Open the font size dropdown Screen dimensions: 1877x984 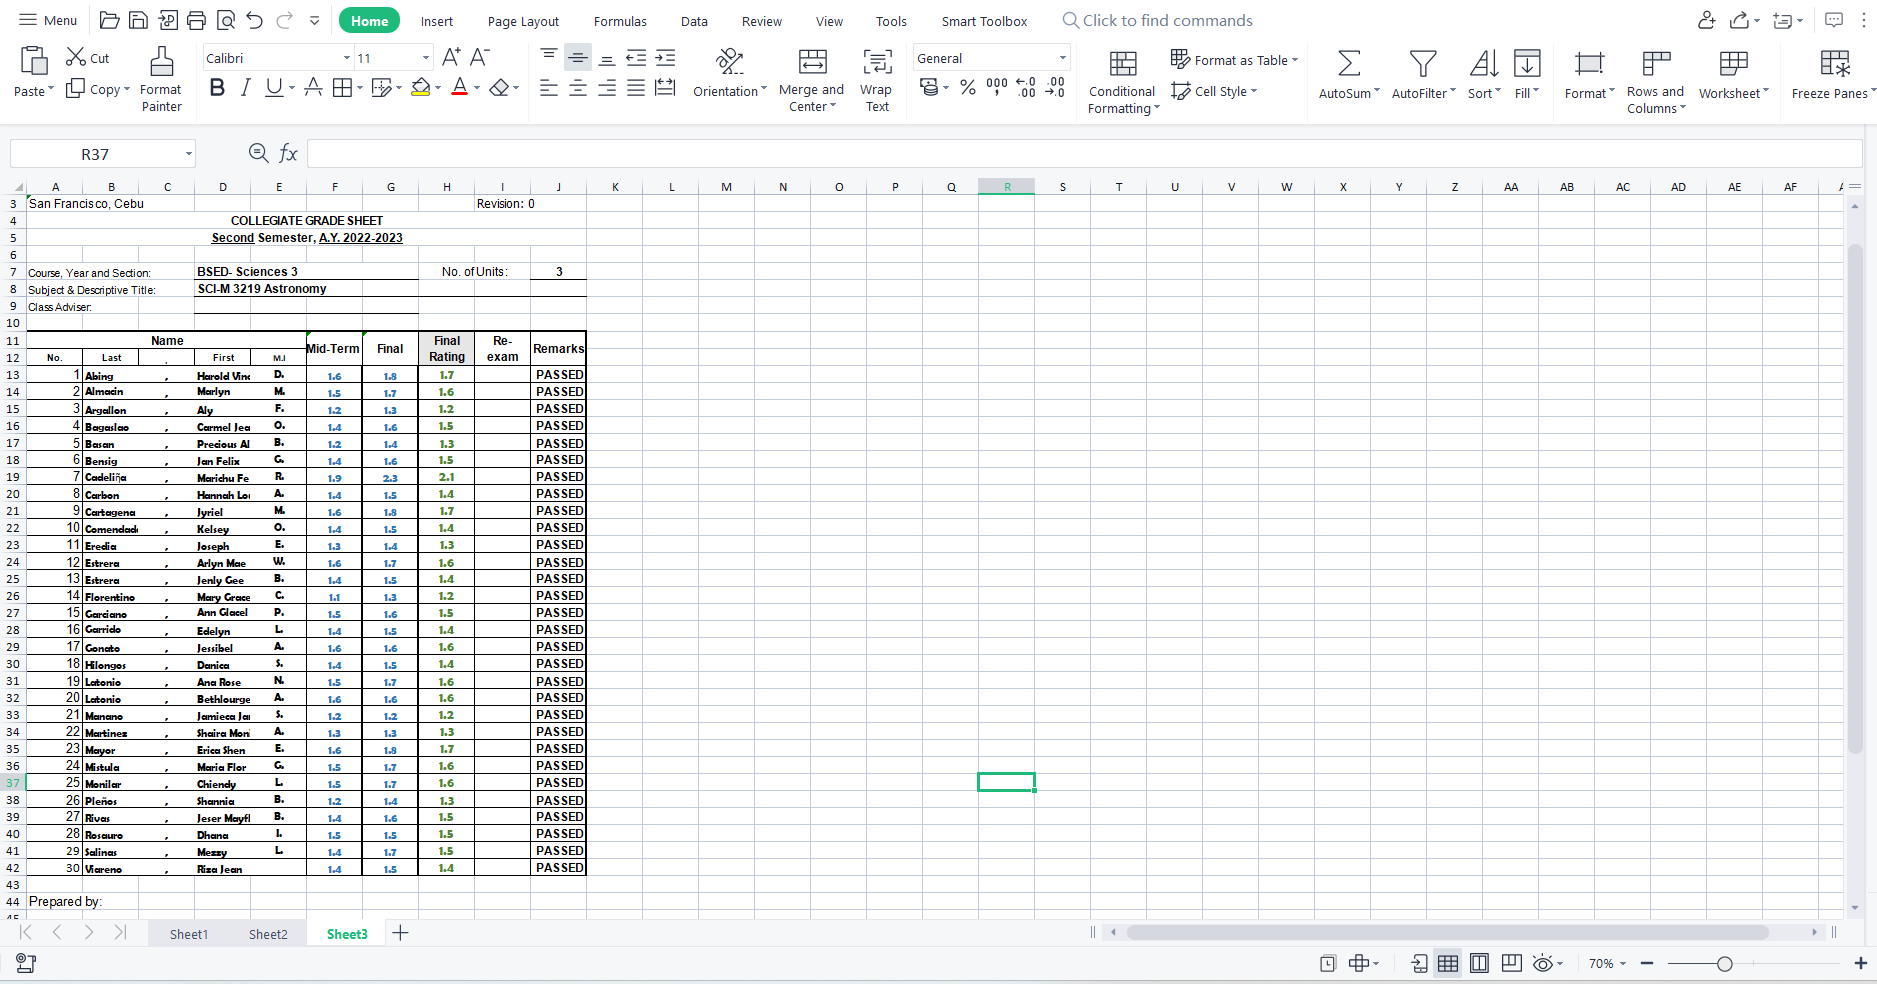426,58
